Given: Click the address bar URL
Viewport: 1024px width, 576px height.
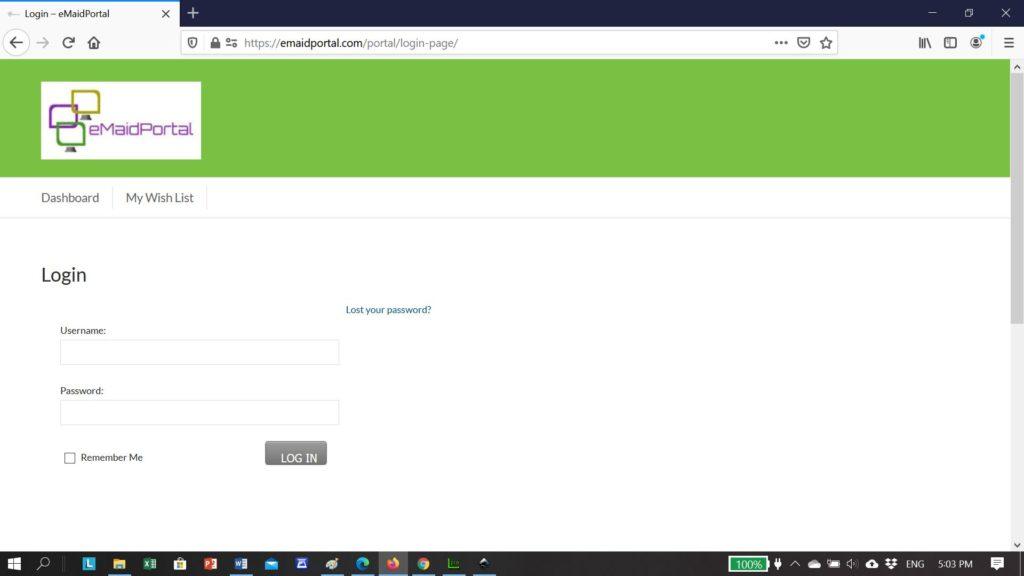Looking at the screenshot, I should [x=351, y=43].
